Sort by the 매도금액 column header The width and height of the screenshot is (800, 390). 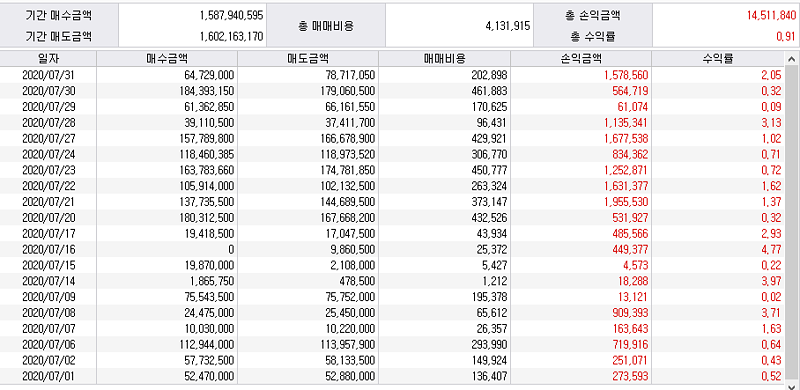pos(308,58)
